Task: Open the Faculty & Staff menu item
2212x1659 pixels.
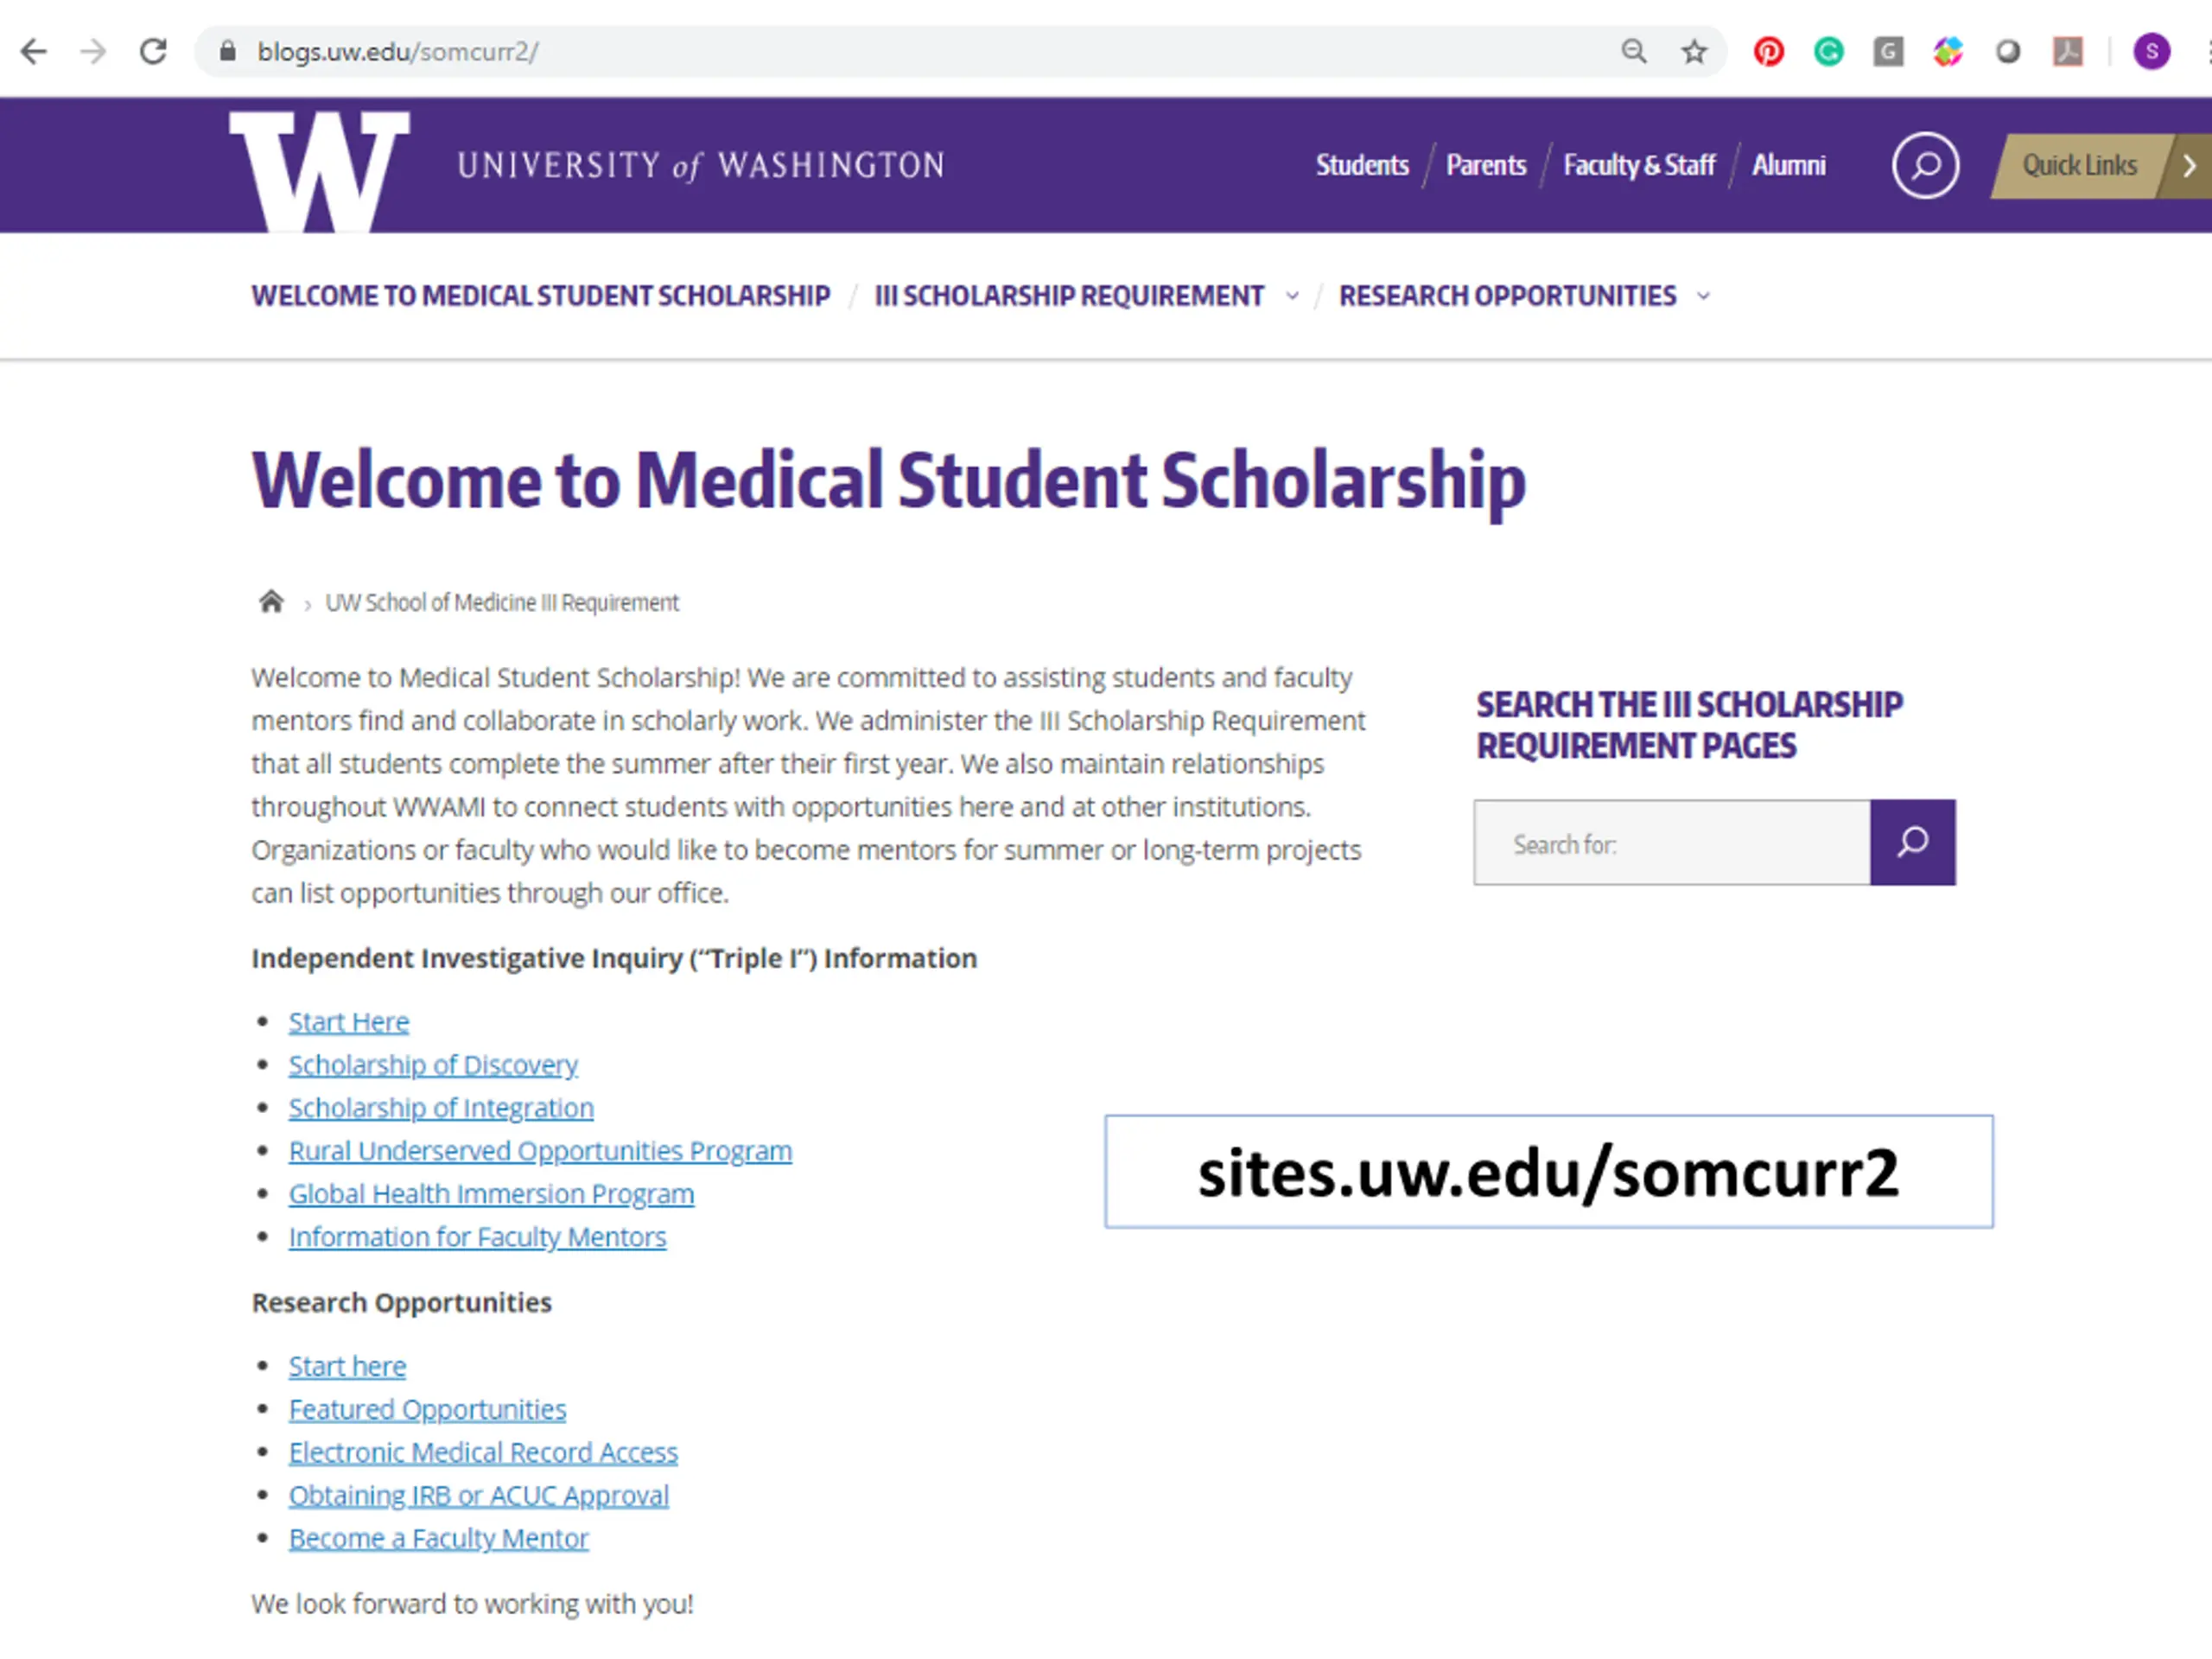Action: click(1639, 166)
